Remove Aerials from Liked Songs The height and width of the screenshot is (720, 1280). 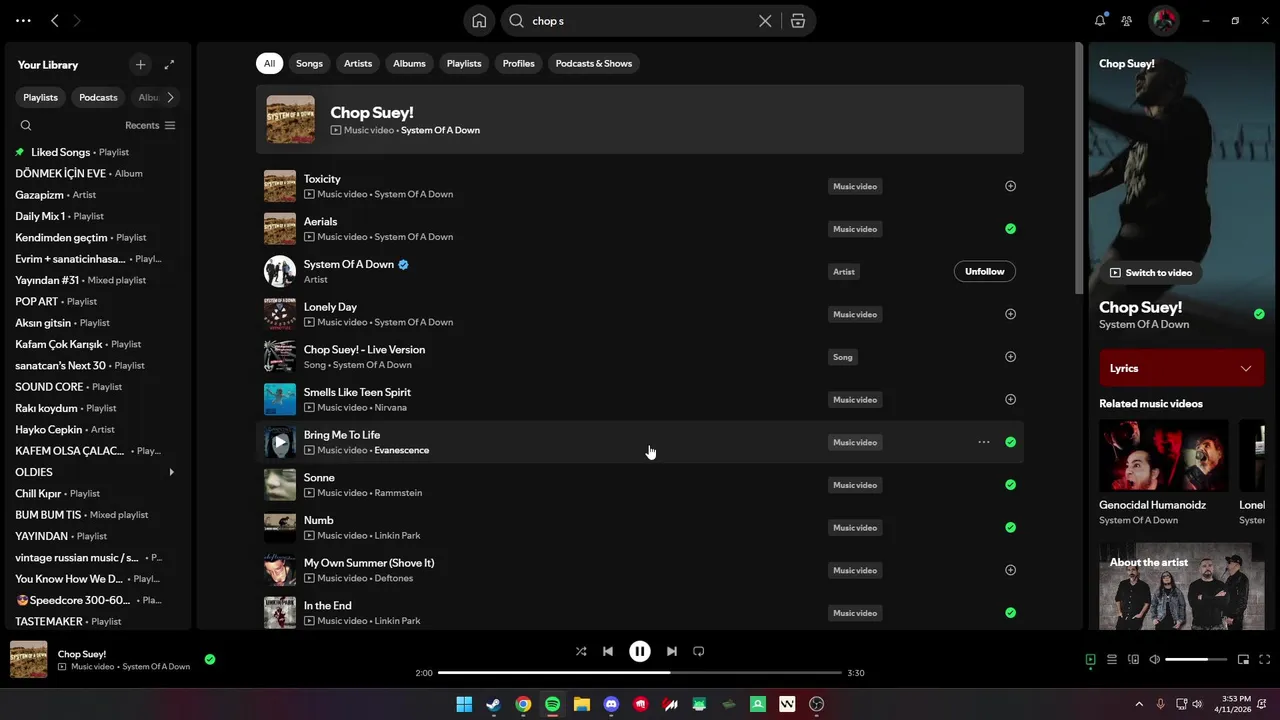click(x=1010, y=229)
